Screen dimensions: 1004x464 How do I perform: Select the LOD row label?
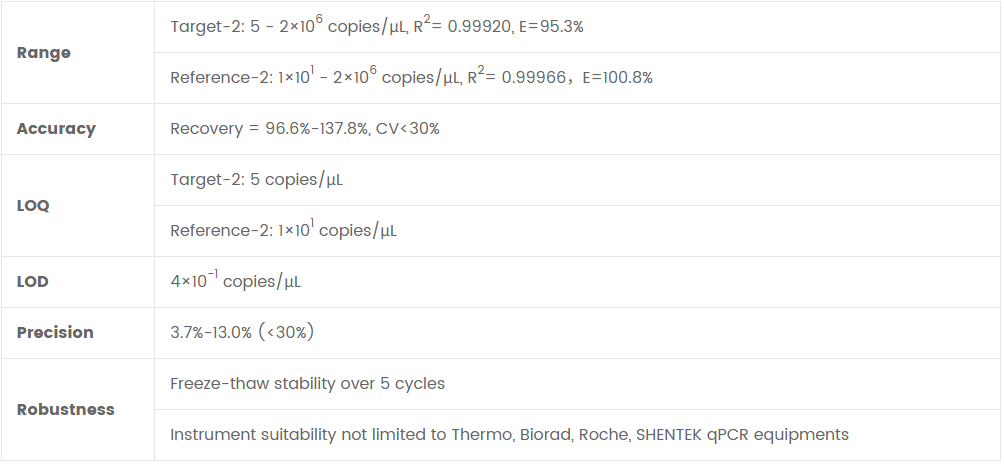pos(33,282)
